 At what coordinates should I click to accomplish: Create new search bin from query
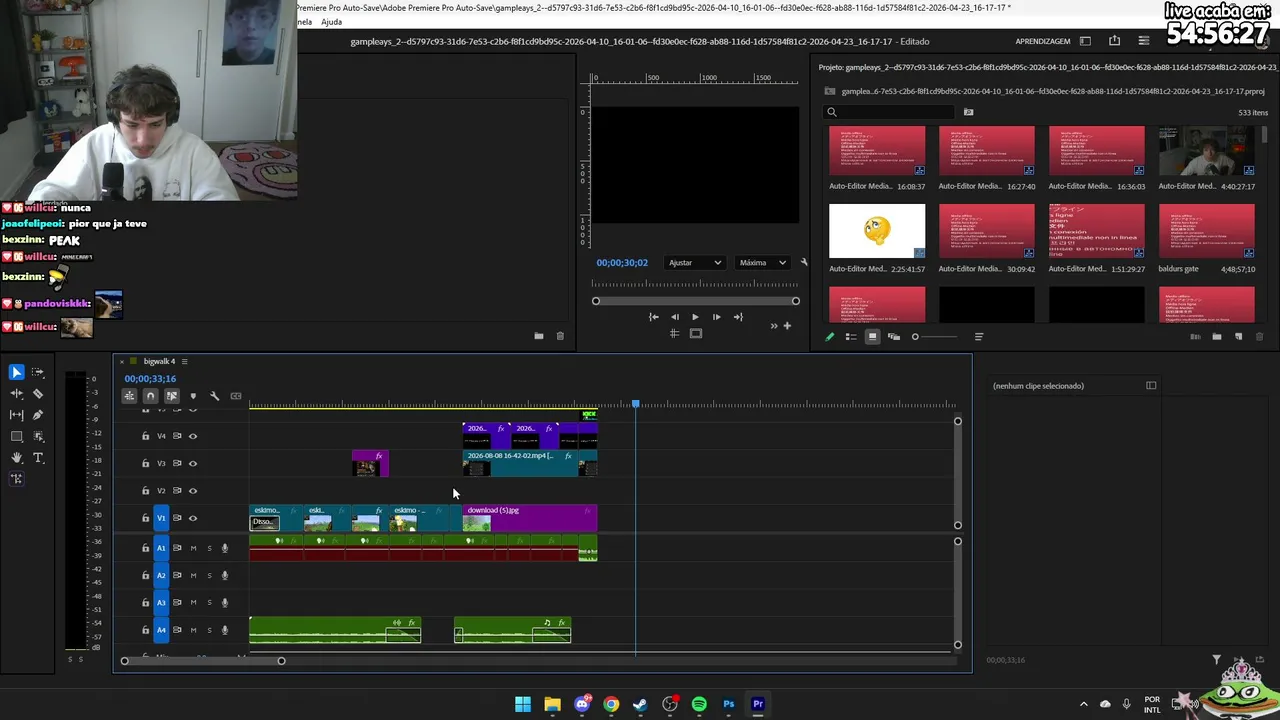(968, 112)
